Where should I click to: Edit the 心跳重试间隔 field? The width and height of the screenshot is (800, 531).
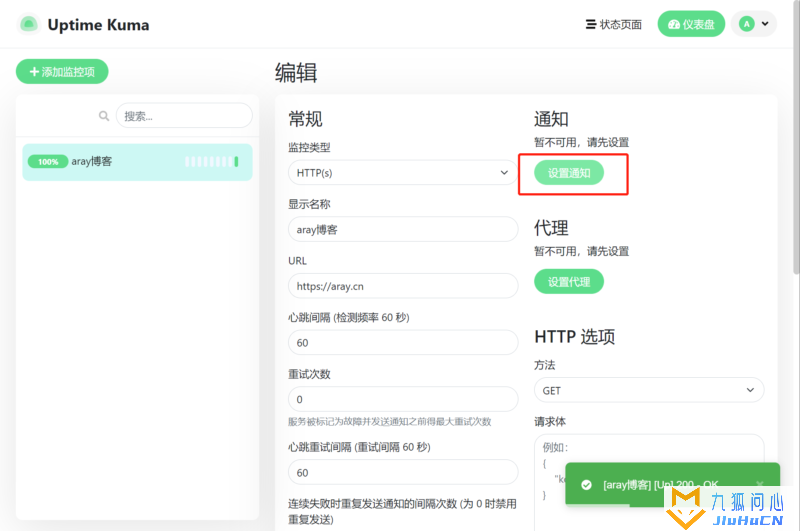click(x=403, y=473)
